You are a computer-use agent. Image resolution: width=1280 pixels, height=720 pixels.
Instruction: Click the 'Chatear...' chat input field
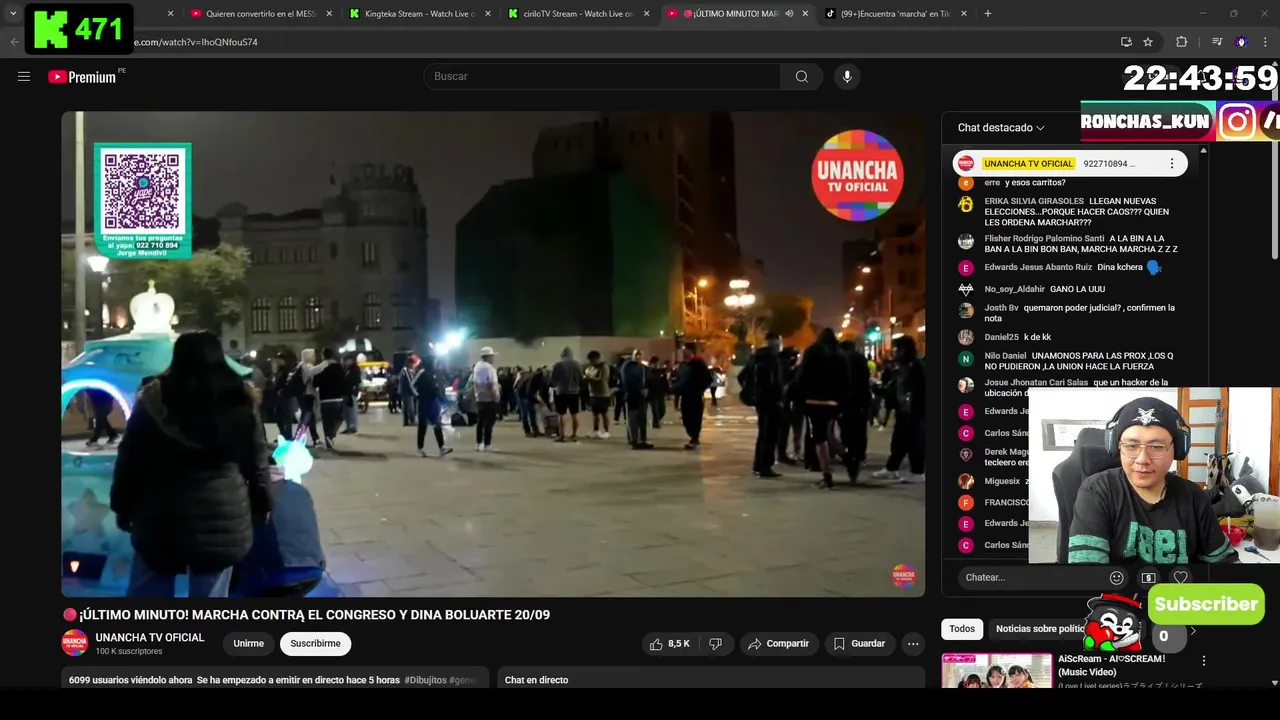click(1030, 577)
